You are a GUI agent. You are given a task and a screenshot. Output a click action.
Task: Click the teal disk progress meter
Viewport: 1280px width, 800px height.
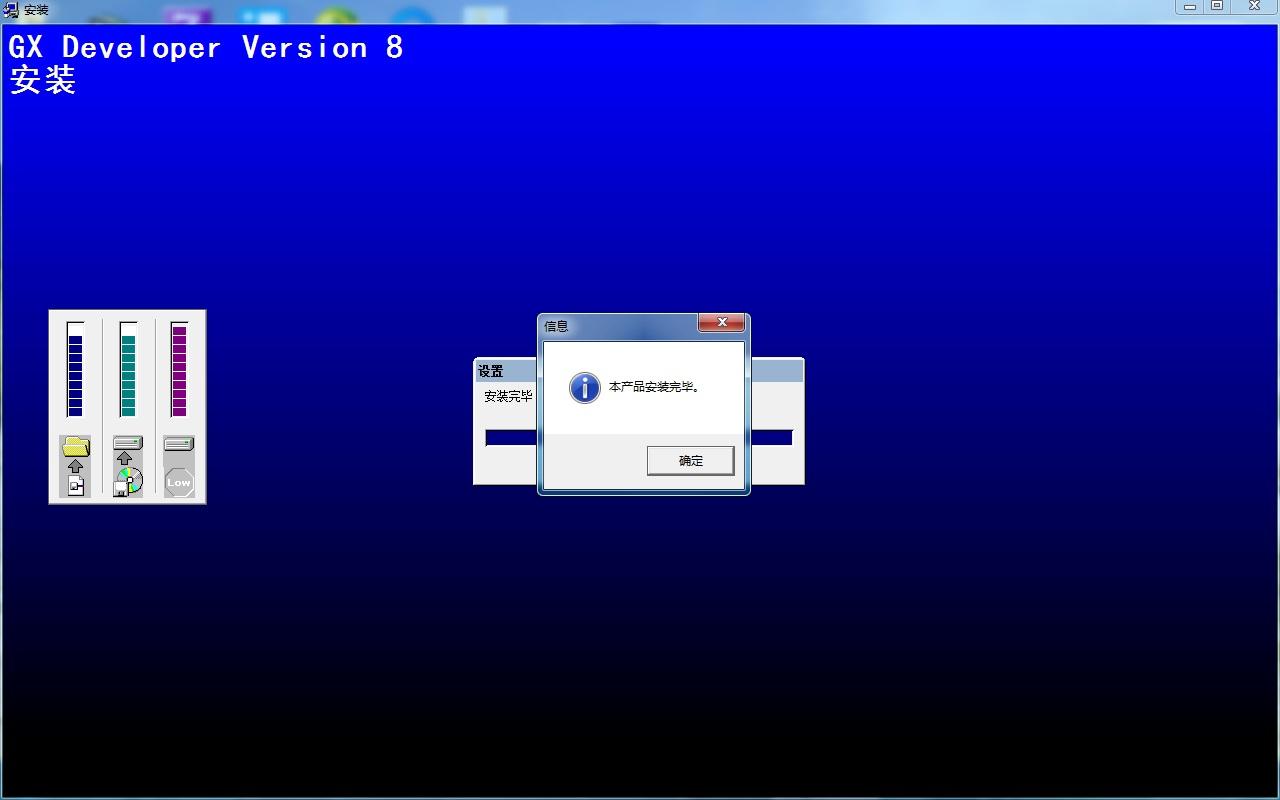(128, 369)
